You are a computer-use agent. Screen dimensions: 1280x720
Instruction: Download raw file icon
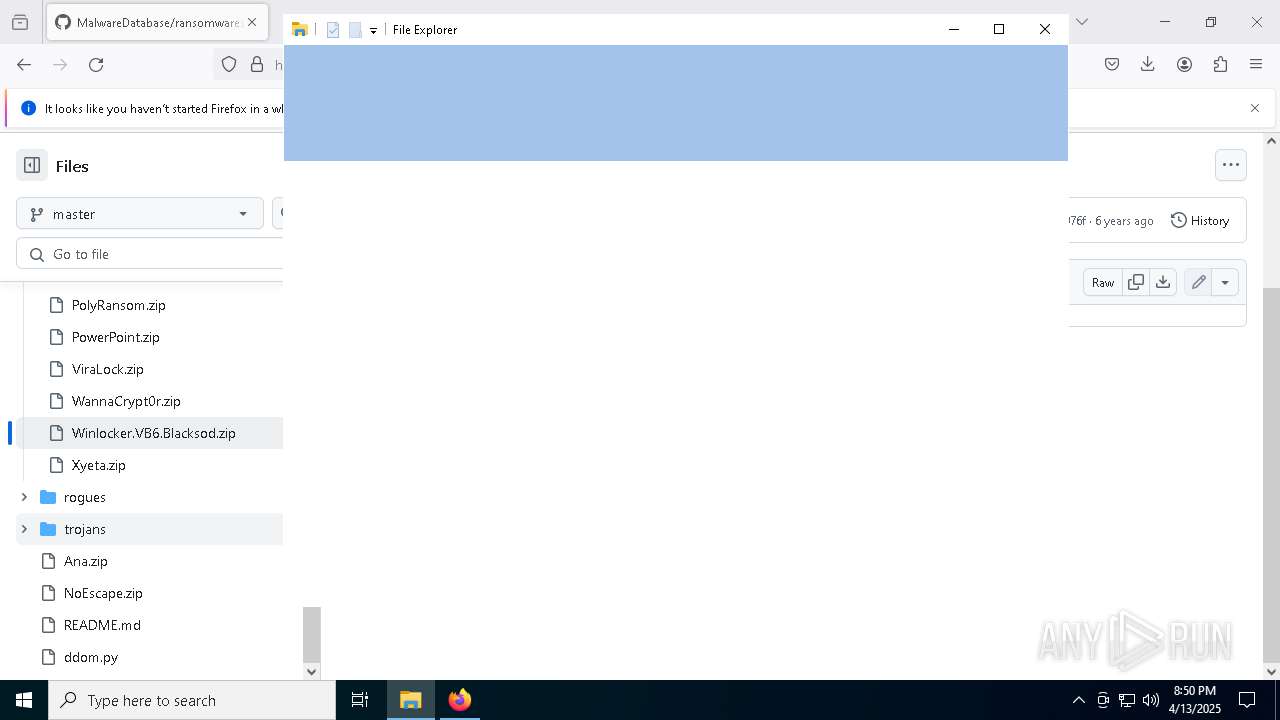(1163, 282)
